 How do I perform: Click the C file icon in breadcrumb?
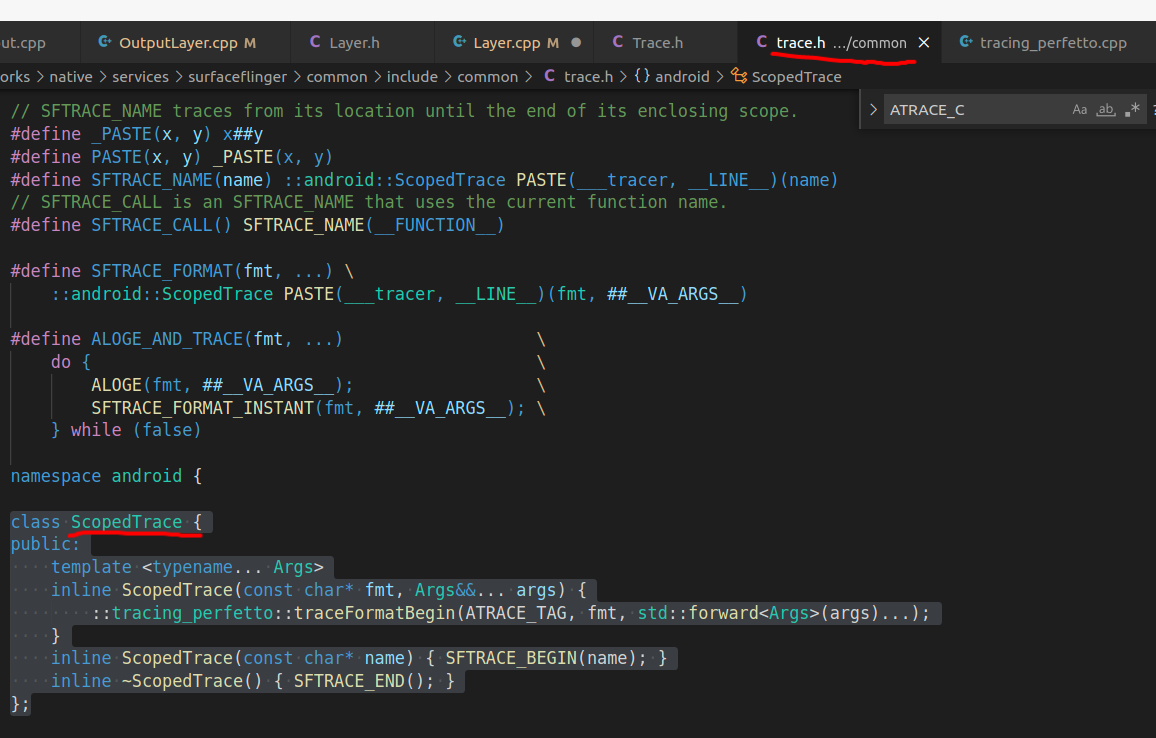549,76
